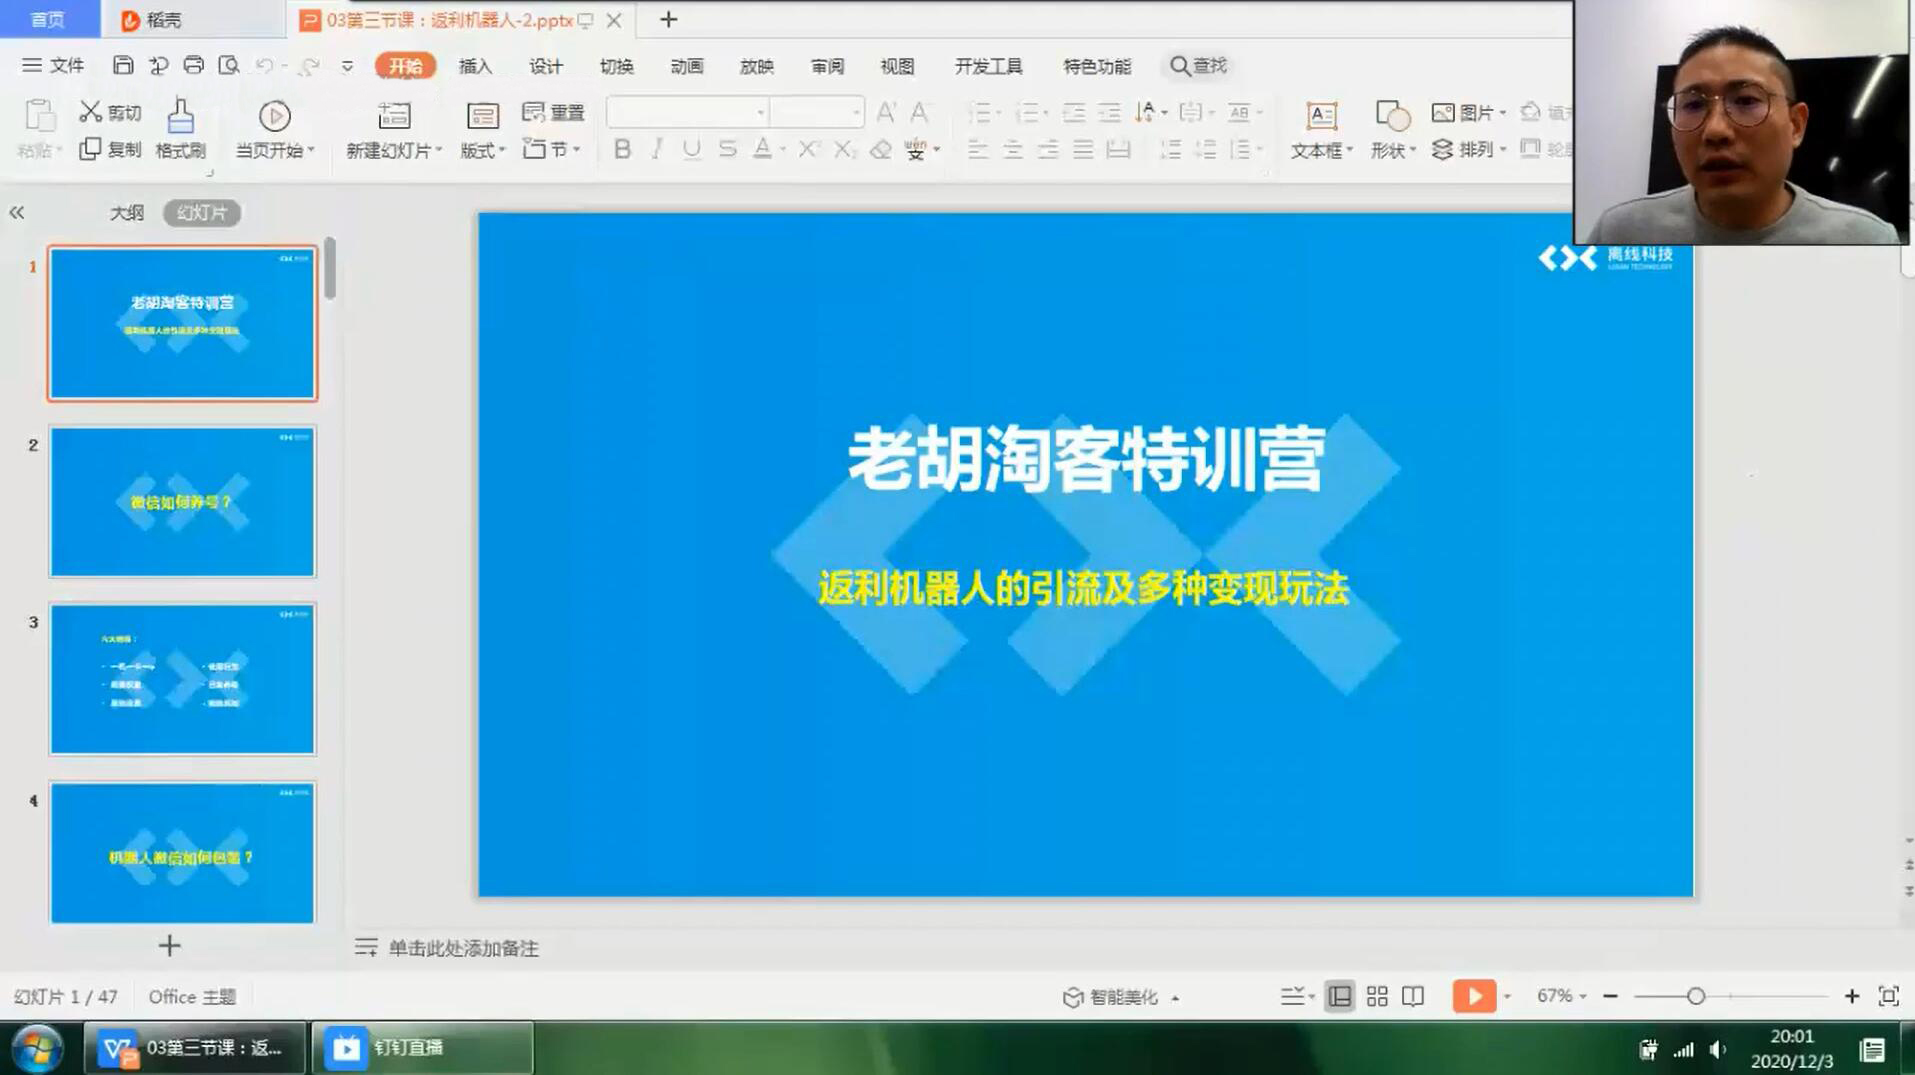Open a new tab with plus button
This screenshot has width=1915, height=1075.
point(668,19)
